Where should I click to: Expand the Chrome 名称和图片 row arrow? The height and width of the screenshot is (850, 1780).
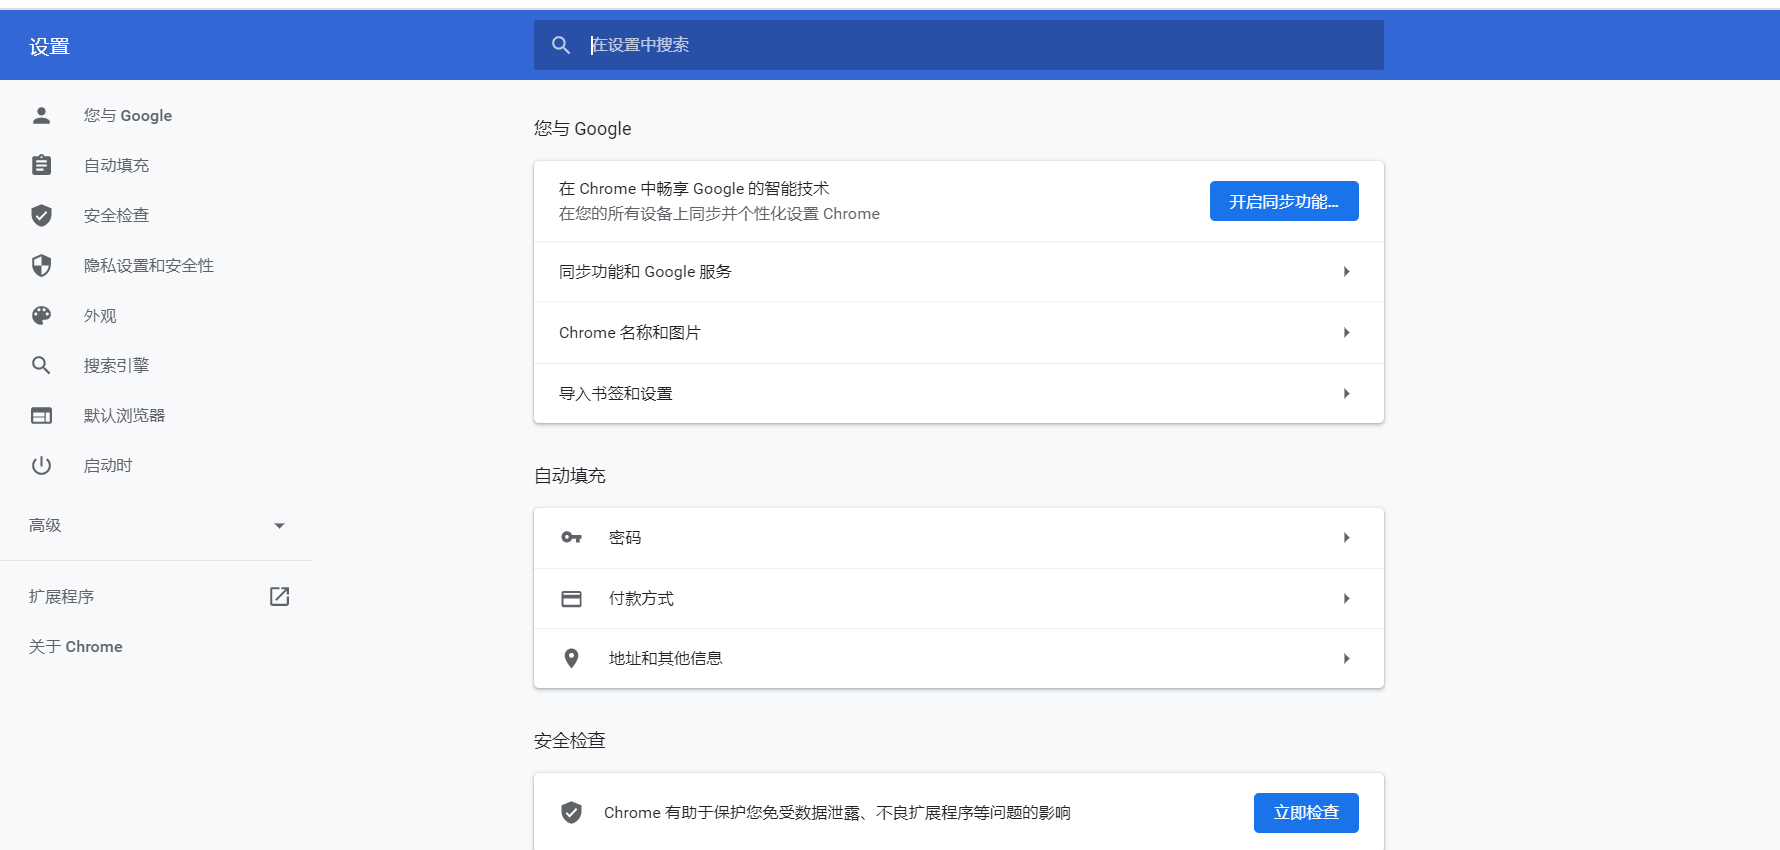(1347, 333)
